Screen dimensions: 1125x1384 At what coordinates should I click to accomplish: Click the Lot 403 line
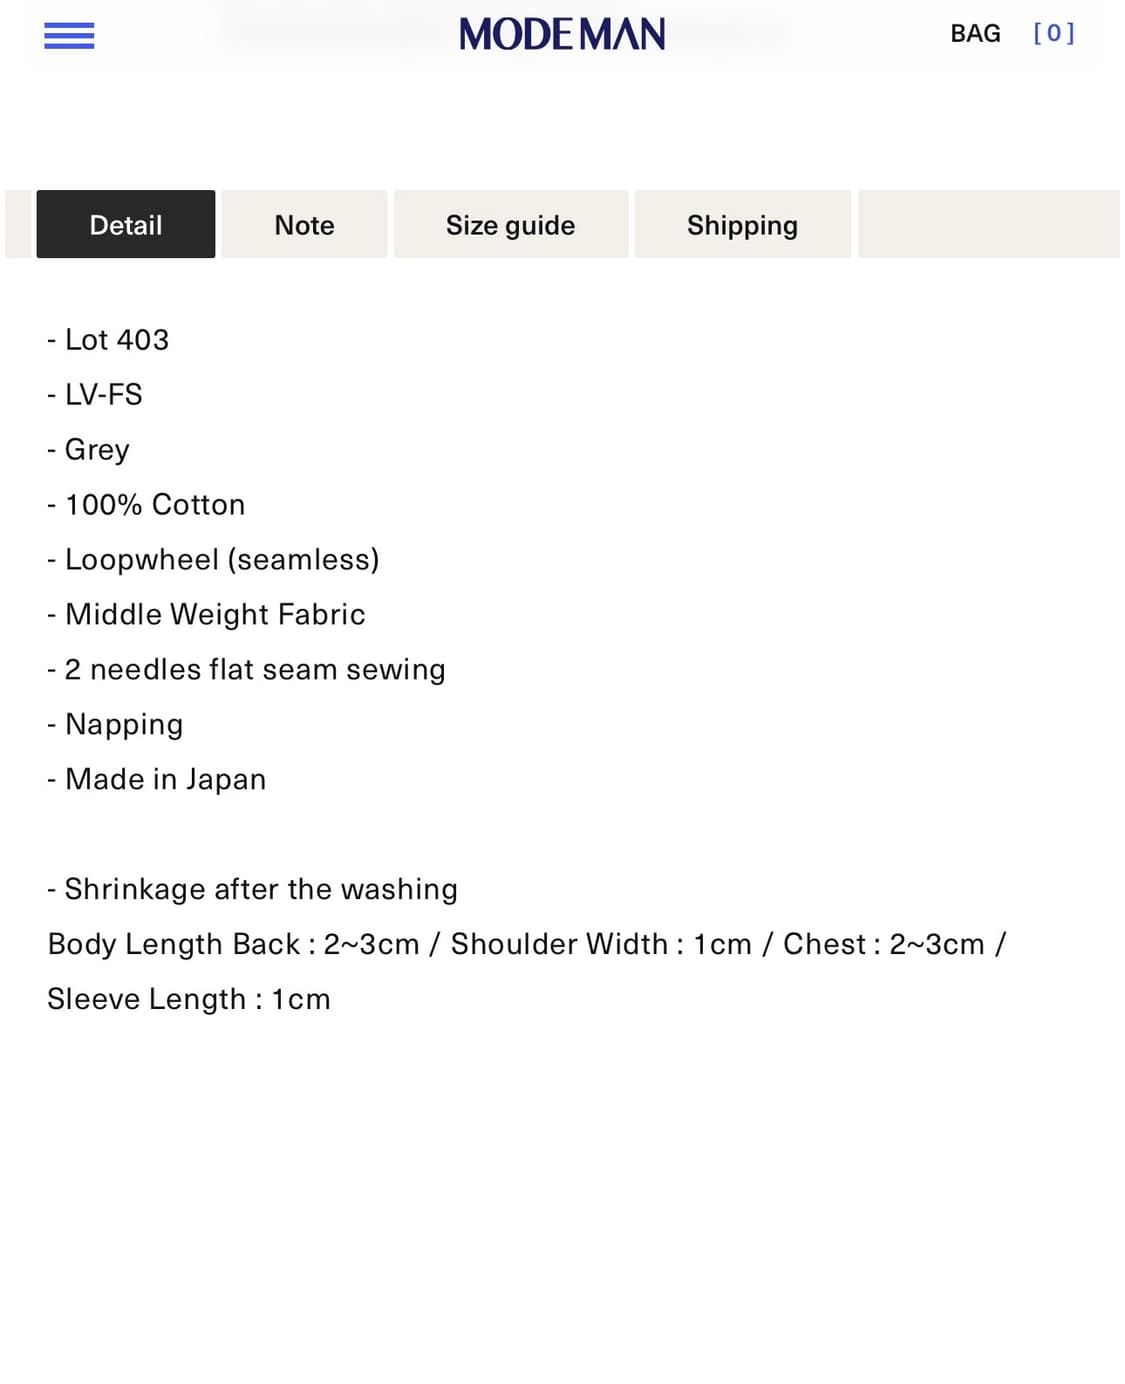(x=108, y=340)
